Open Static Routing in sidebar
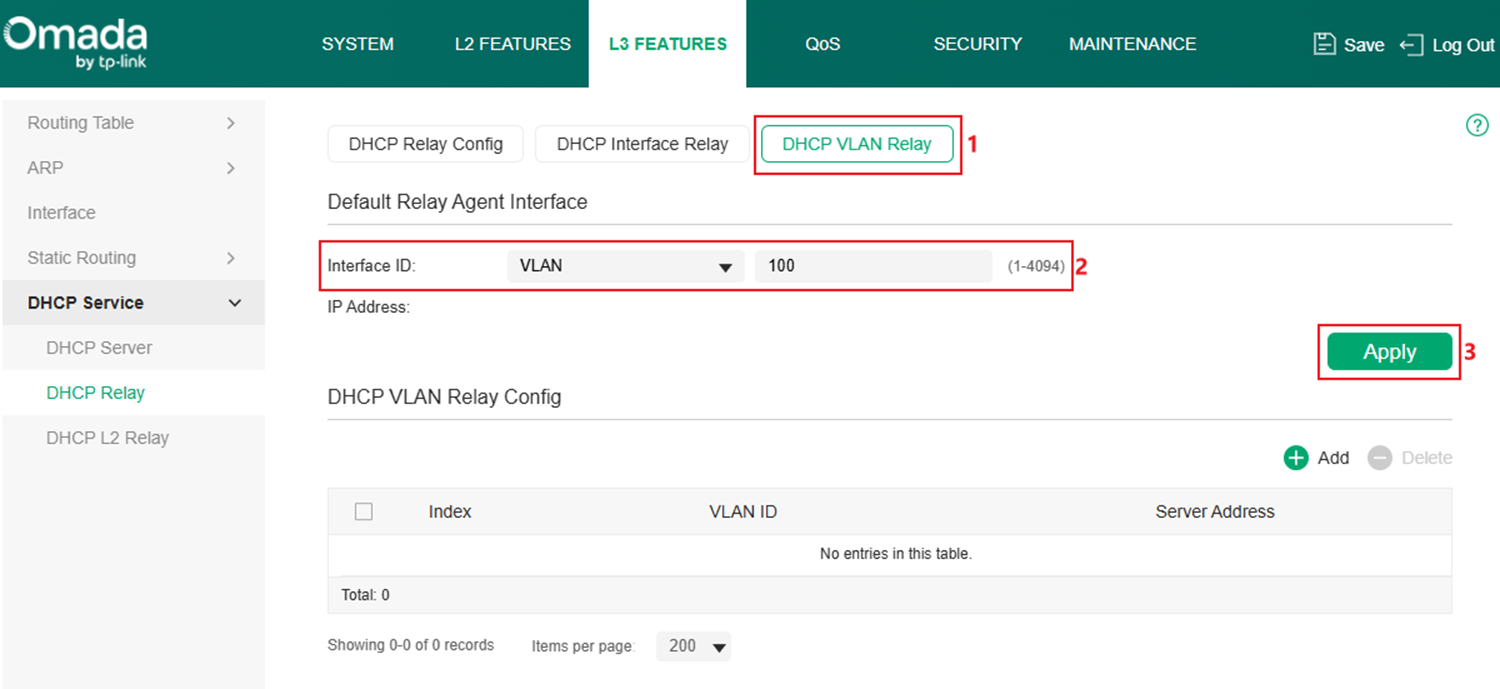 pyautogui.click(x=82, y=258)
